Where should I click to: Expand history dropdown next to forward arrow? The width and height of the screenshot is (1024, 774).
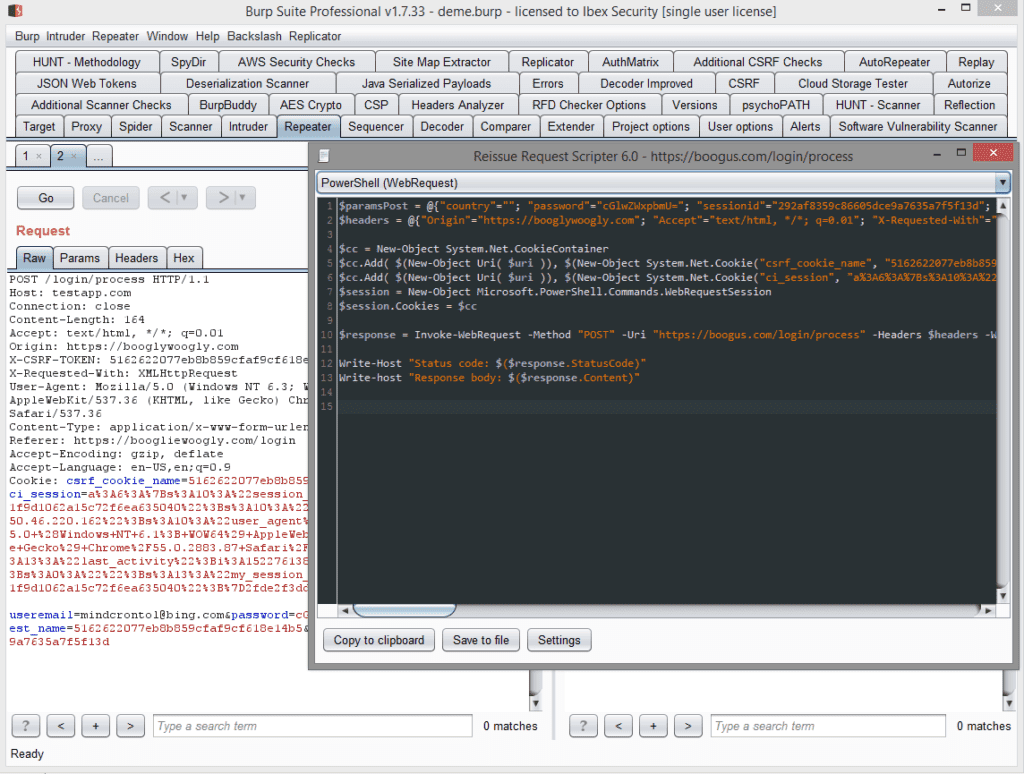click(x=242, y=197)
